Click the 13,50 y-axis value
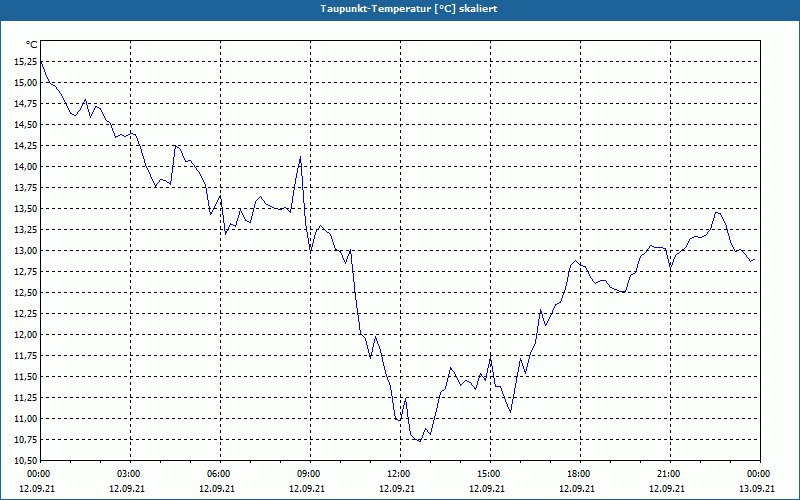Viewport: 800px width, 500px height. 26,209
